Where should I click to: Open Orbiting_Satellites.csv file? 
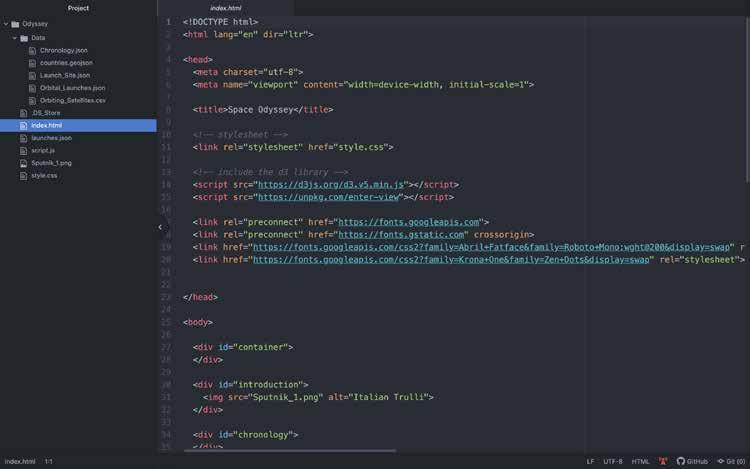pos(73,100)
